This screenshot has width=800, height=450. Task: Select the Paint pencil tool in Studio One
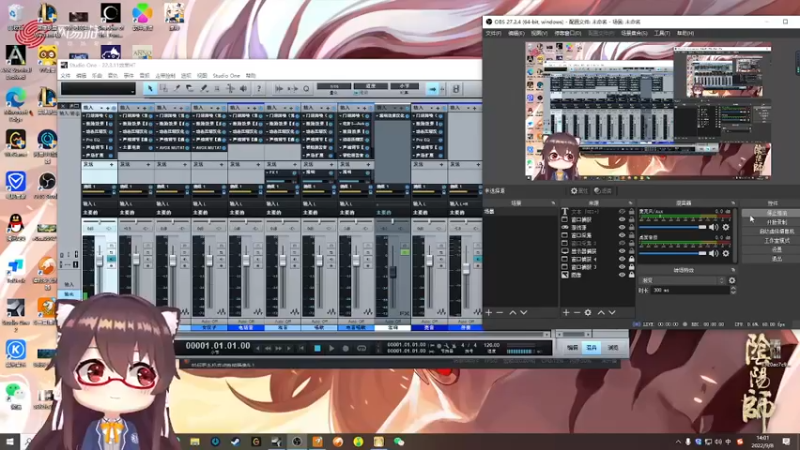click(x=204, y=89)
